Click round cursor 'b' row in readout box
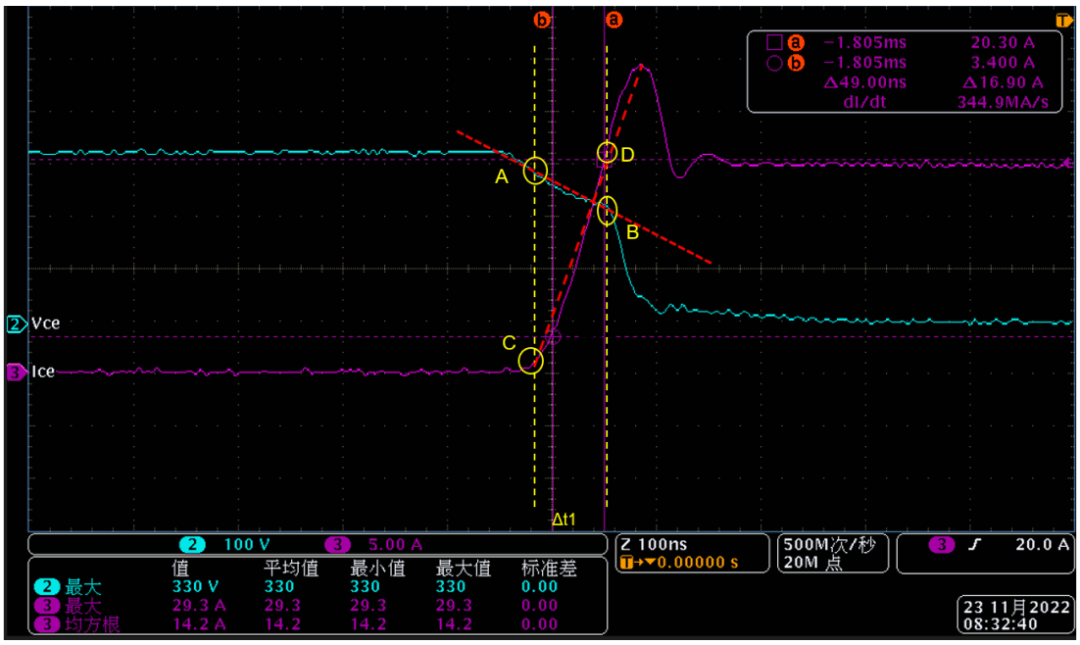The image size is (1080, 645). coord(901,63)
